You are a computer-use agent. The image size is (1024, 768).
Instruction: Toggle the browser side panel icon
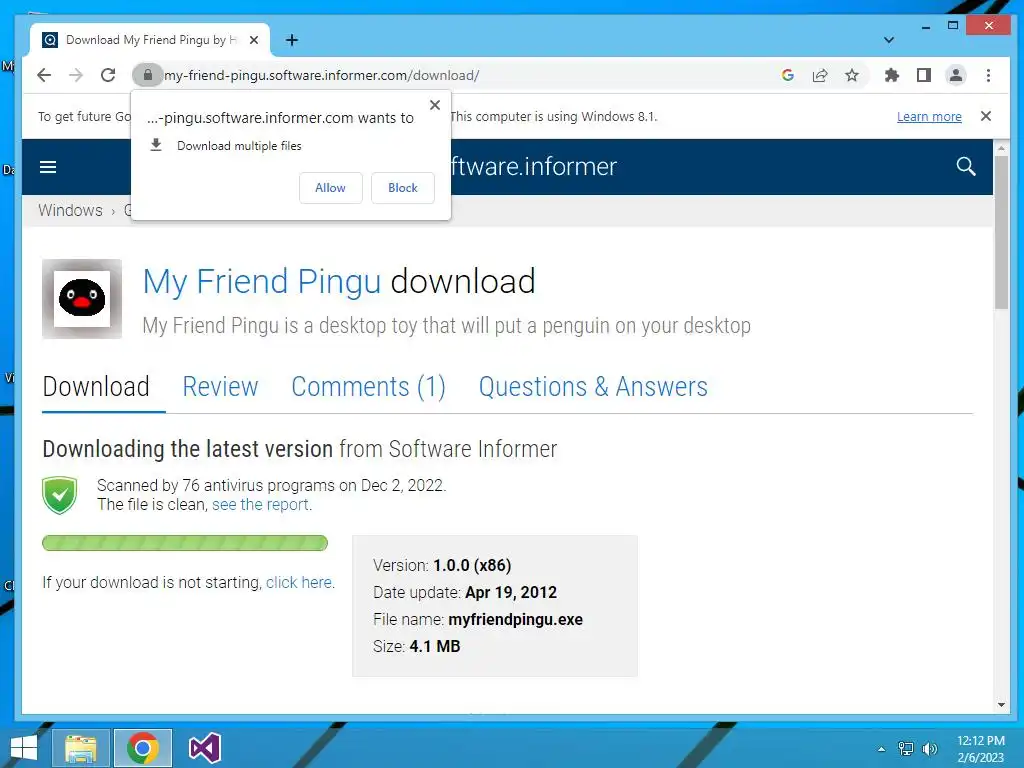point(923,75)
